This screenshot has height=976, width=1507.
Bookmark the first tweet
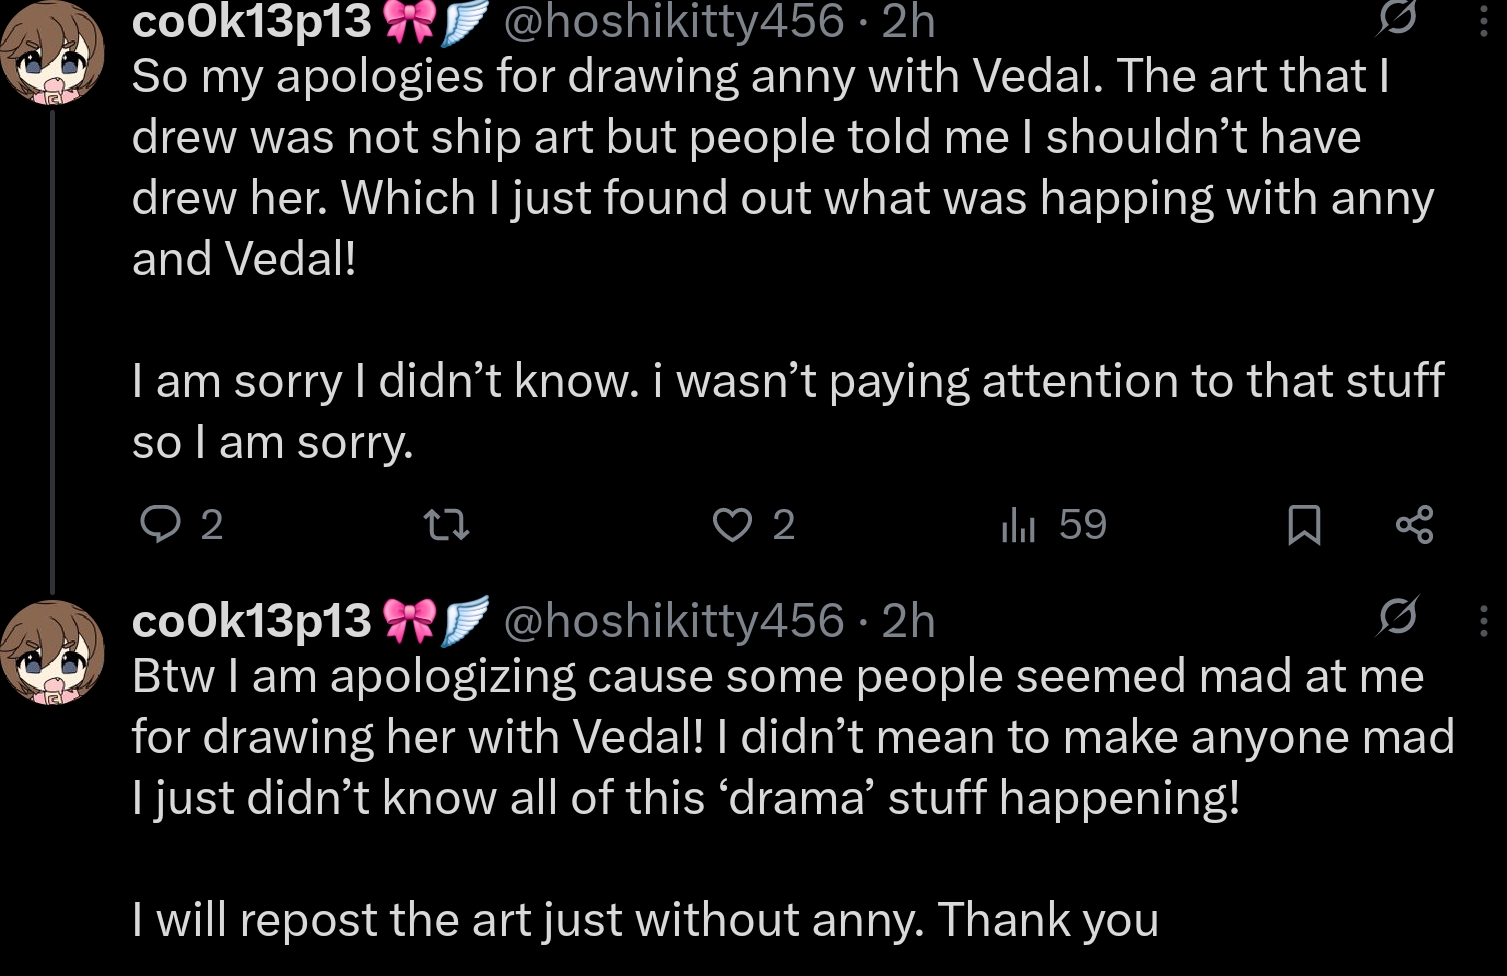click(x=1303, y=524)
